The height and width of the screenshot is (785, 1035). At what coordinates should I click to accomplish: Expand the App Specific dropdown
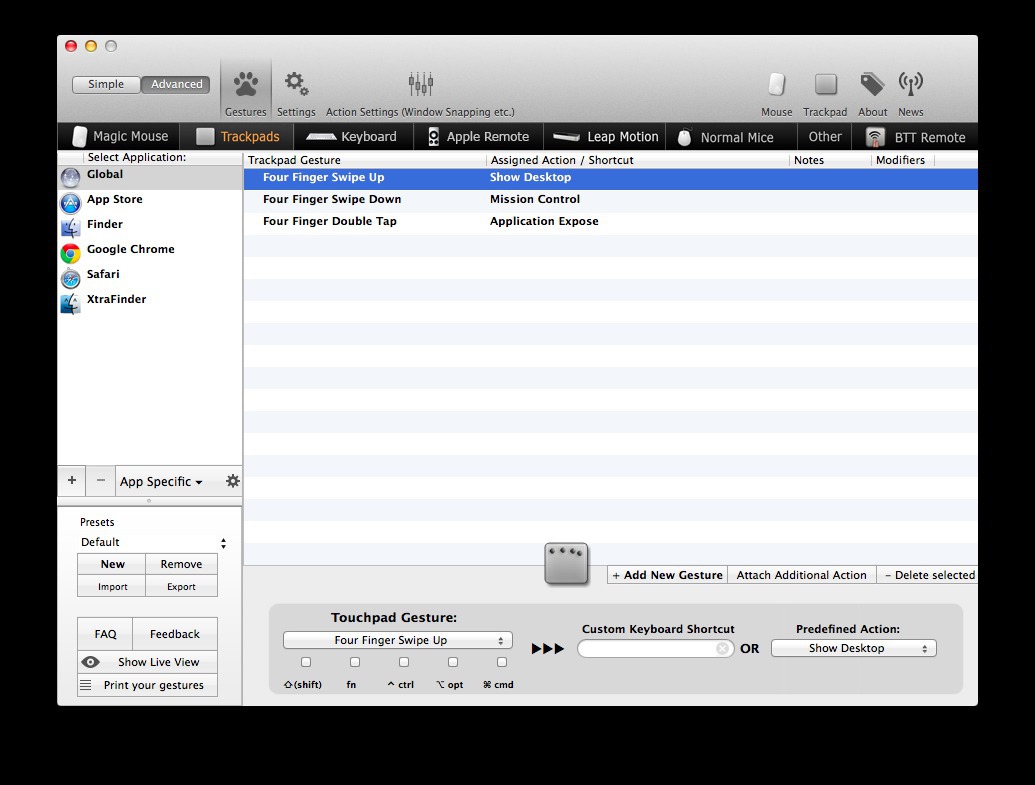[161, 481]
